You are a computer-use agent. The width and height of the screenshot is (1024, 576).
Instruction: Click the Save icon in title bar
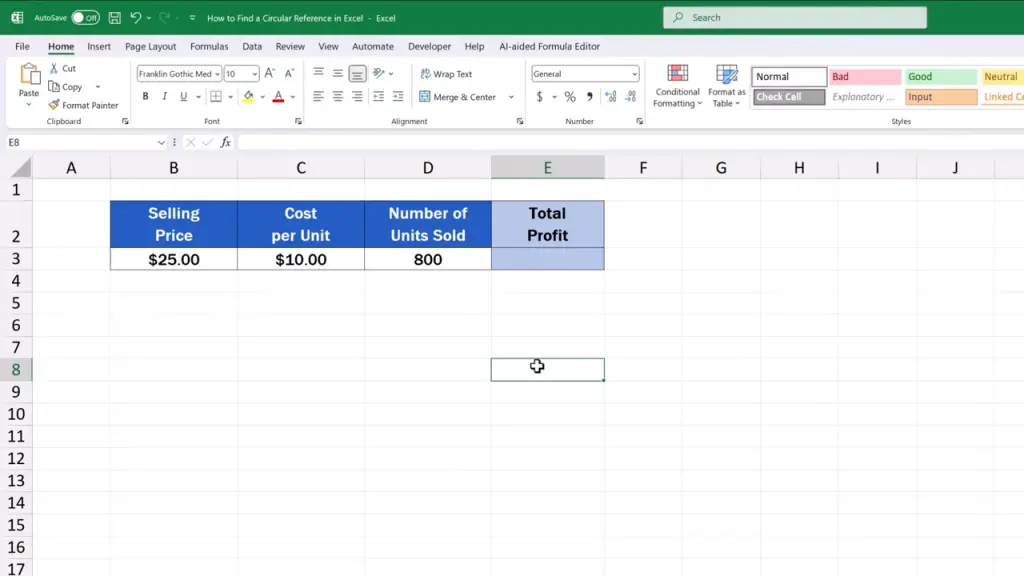tap(114, 18)
